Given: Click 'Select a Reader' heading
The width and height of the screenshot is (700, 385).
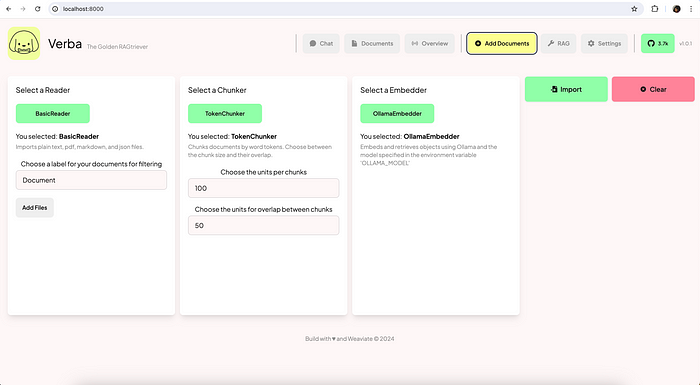Looking at the screenshot, I should pos(43,90).
